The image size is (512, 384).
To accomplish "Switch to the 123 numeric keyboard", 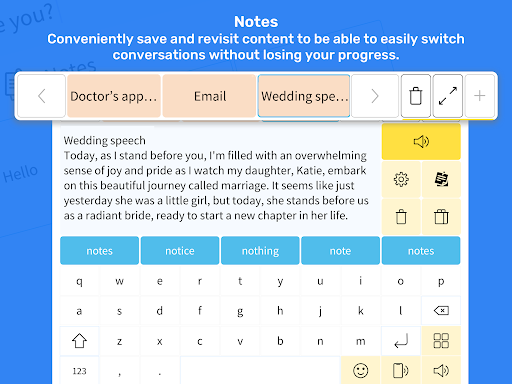I will tap(79, 371).
